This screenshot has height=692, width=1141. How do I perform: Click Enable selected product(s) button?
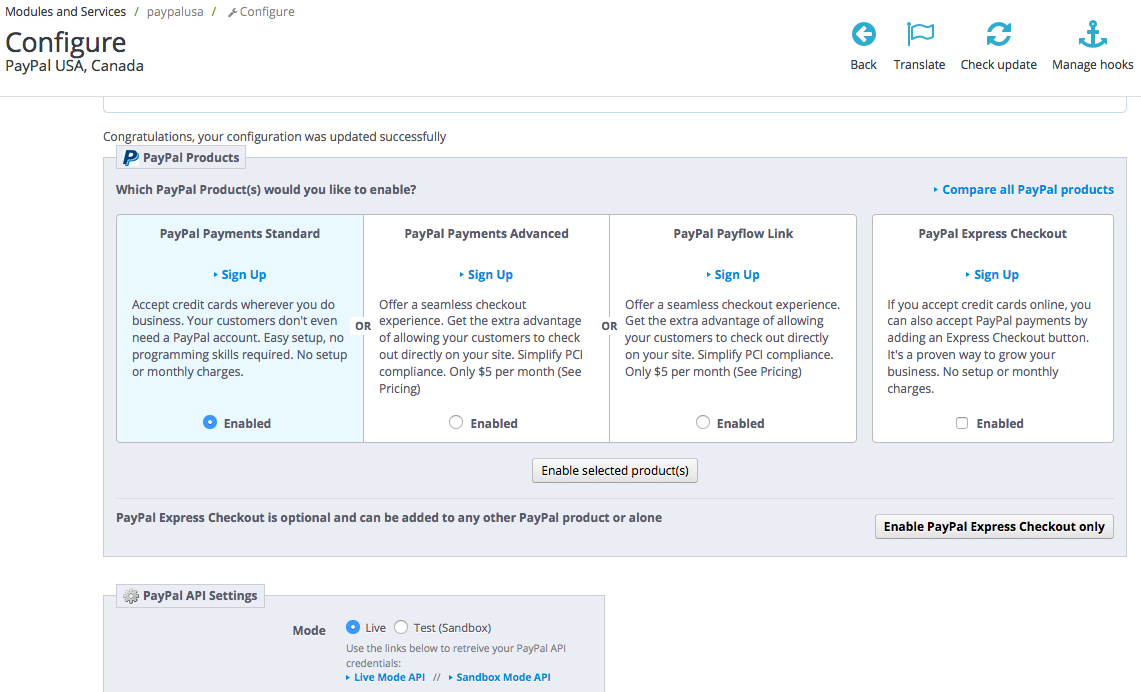click(615, 471)
